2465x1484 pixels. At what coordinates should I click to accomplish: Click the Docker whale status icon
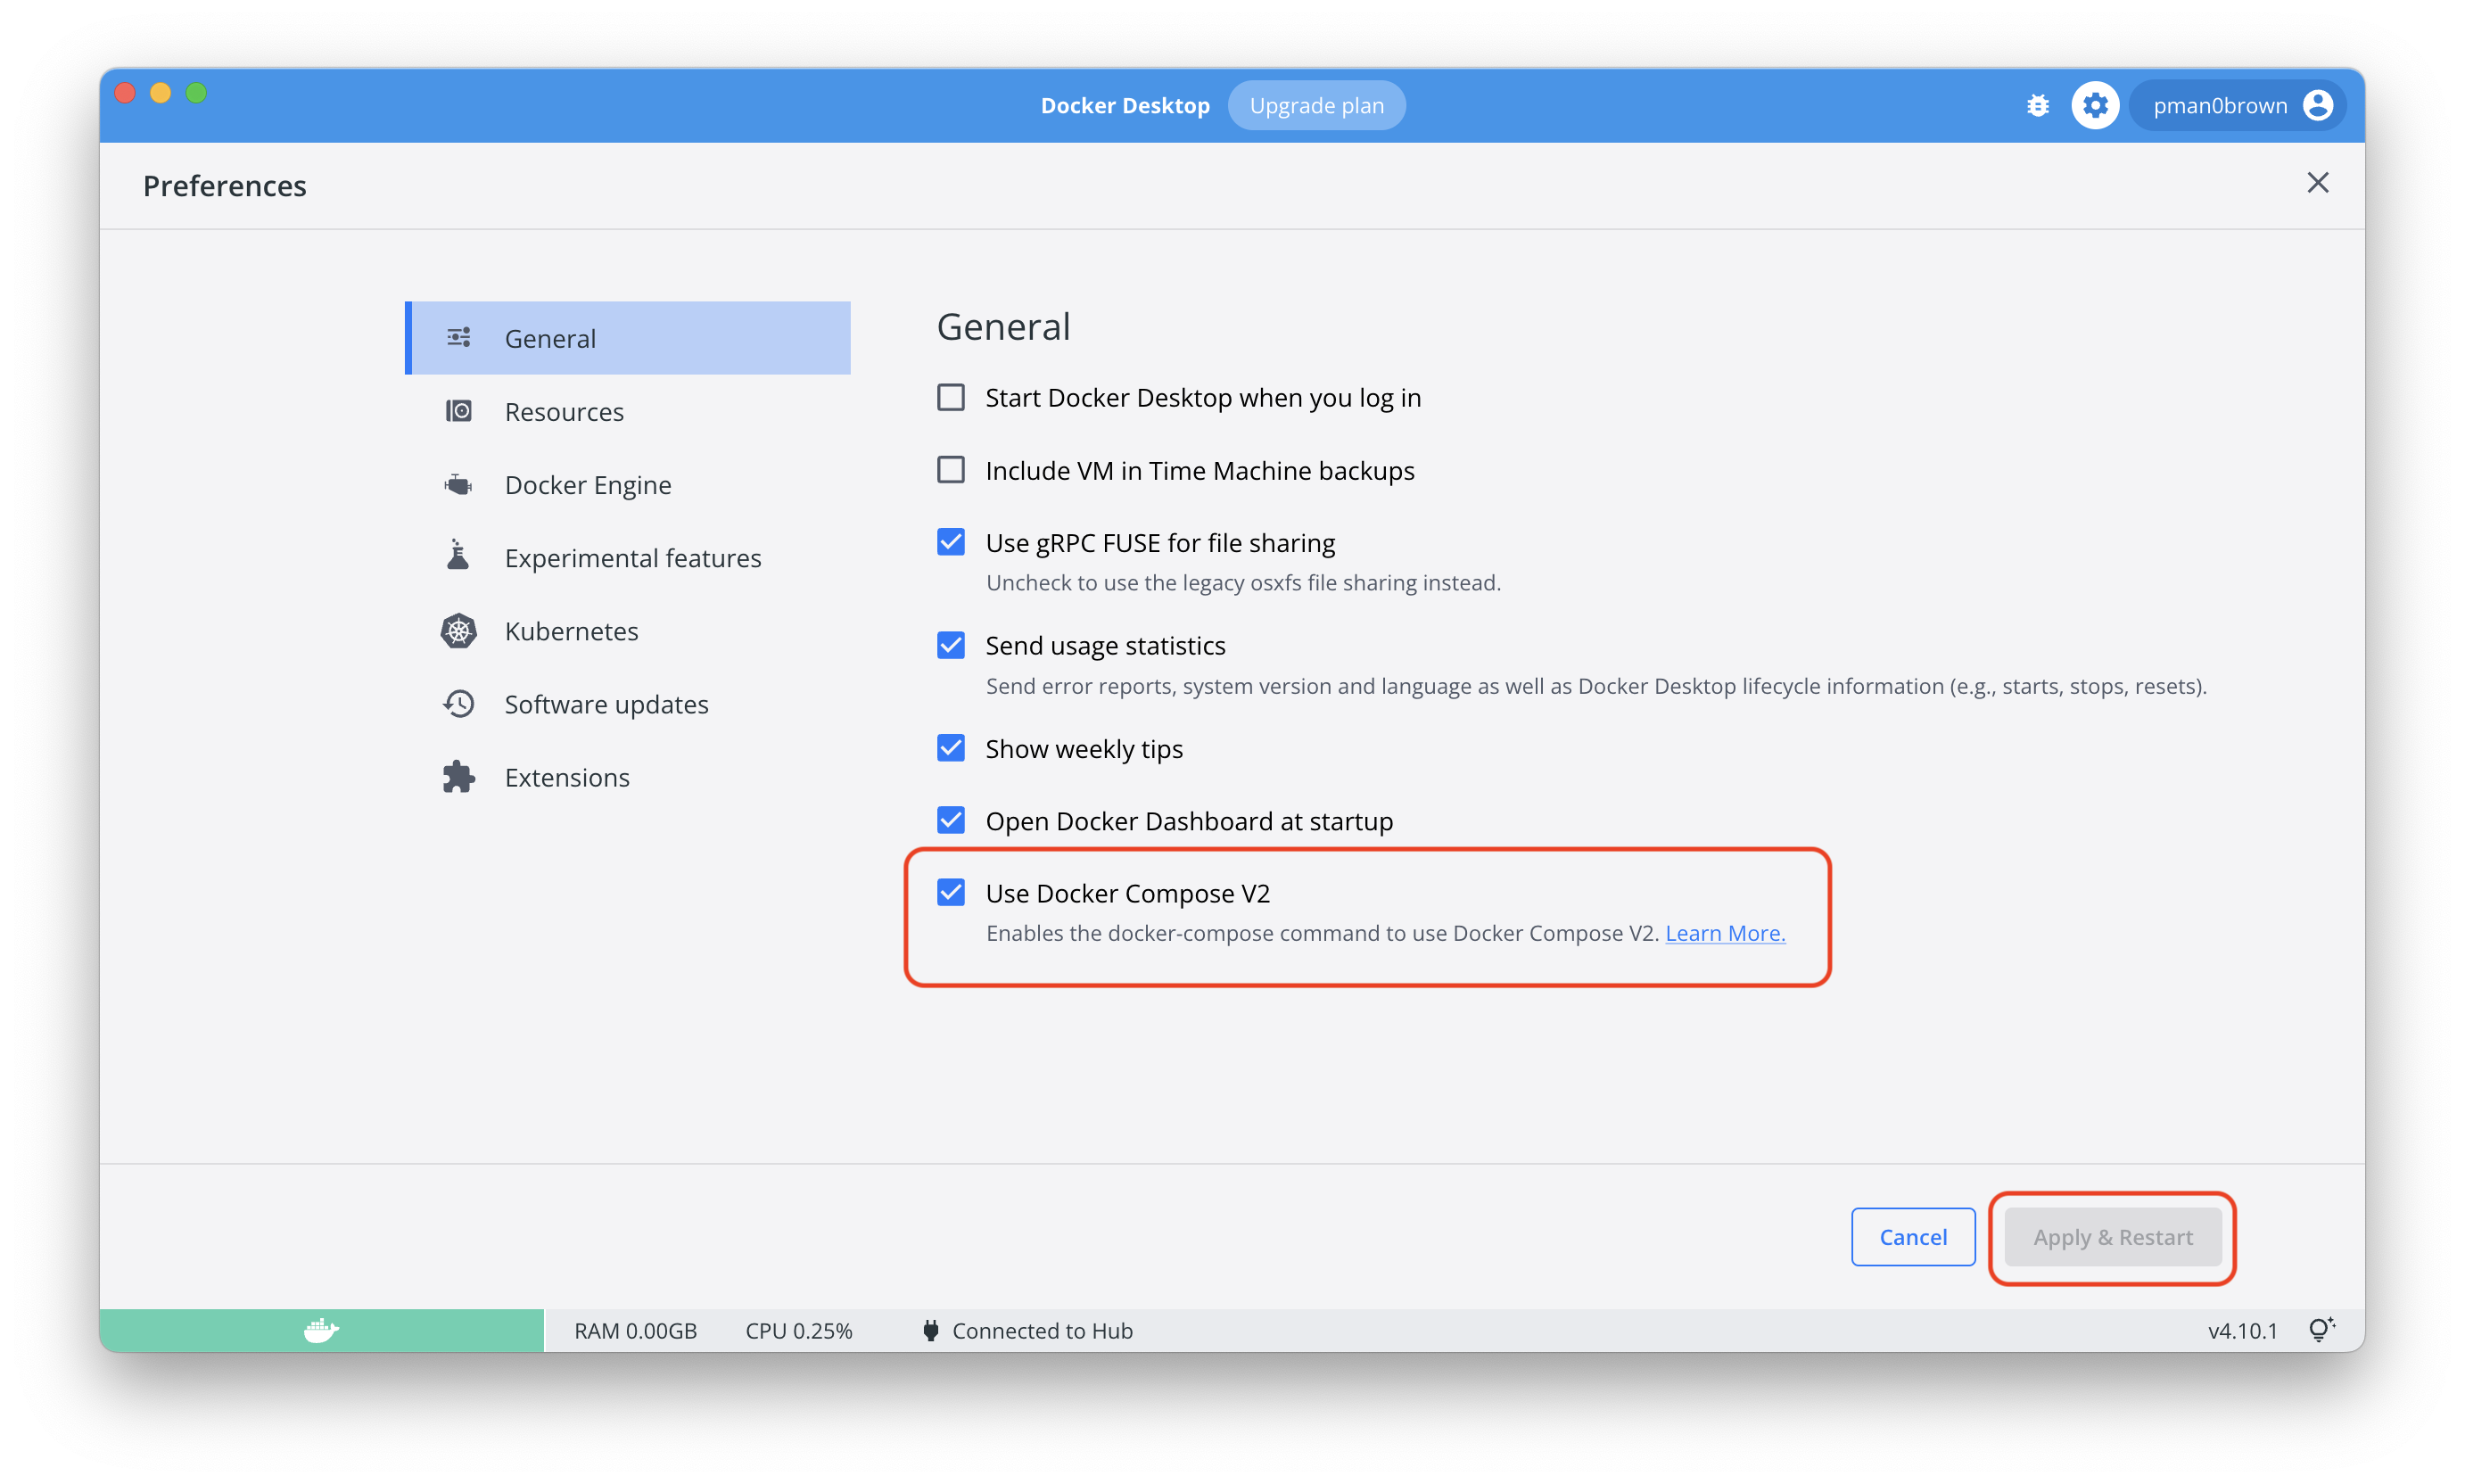(x=321, y=1330)
